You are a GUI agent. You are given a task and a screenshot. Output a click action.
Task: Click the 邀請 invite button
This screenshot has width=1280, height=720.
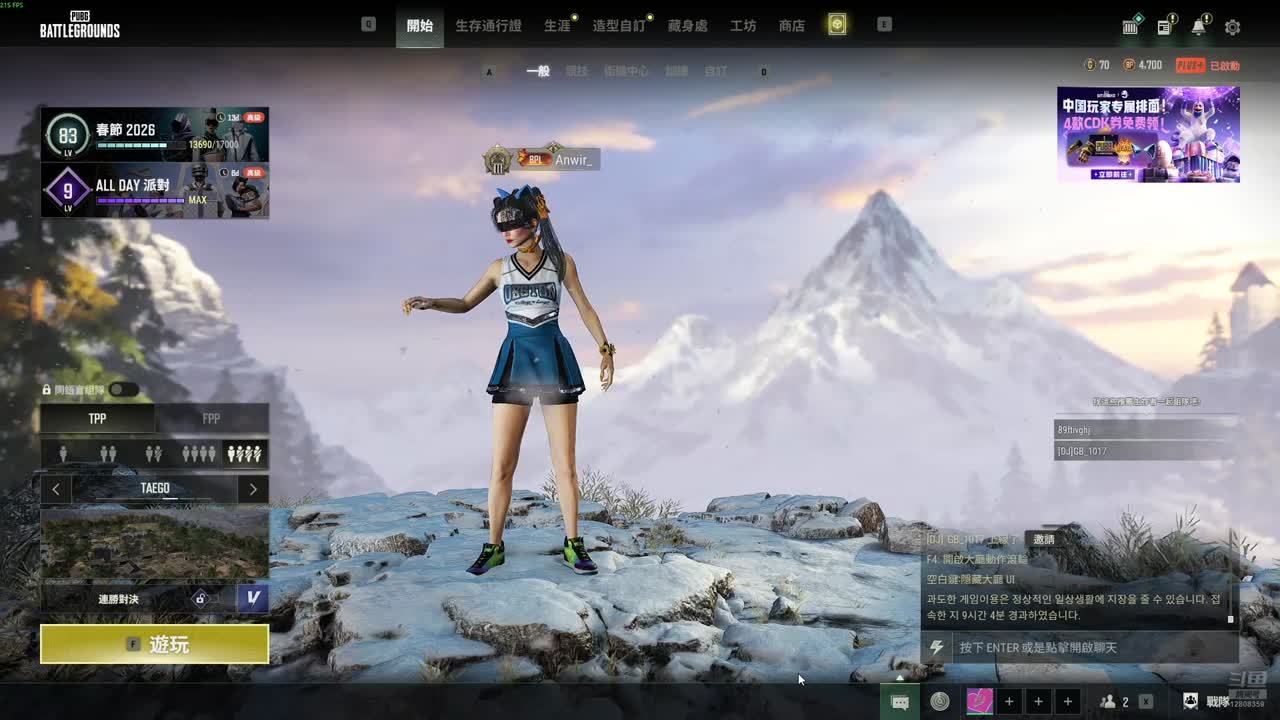pyautogui.click(x=1043, y=539)
